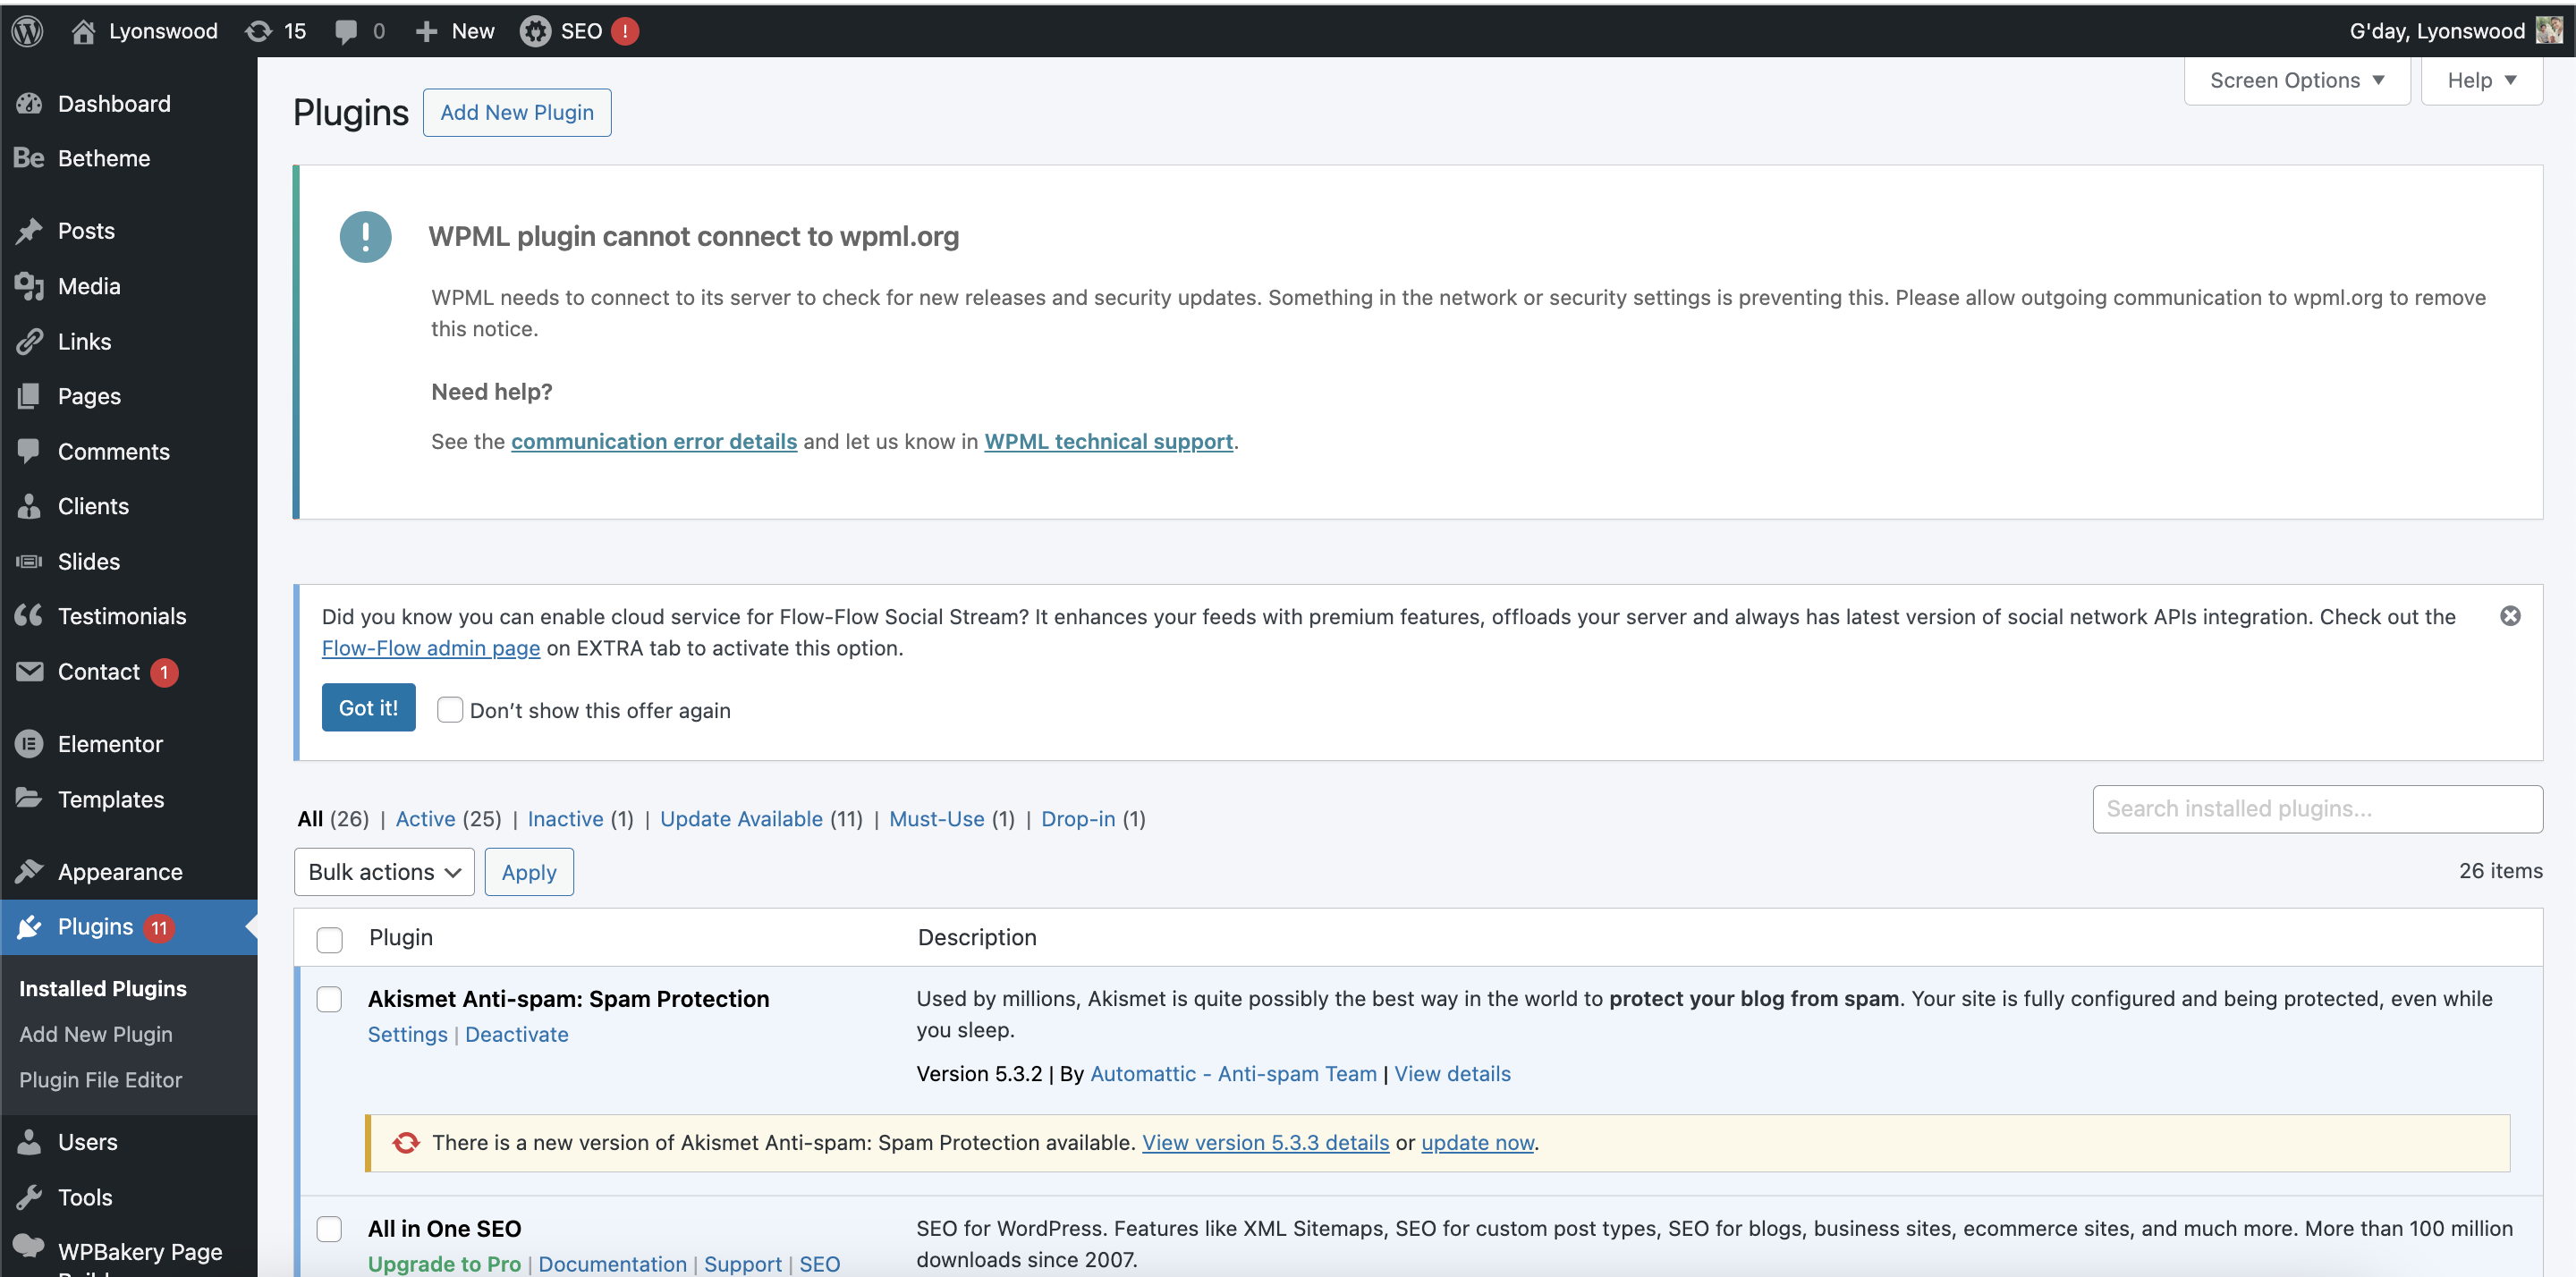Click the Apply bulk action button
Viewport: 2576px width, 1277px height.
click(529, 872)
